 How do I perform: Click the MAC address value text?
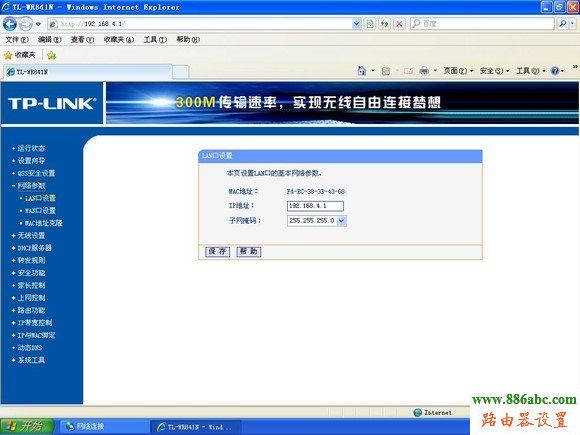pos(316,192)
